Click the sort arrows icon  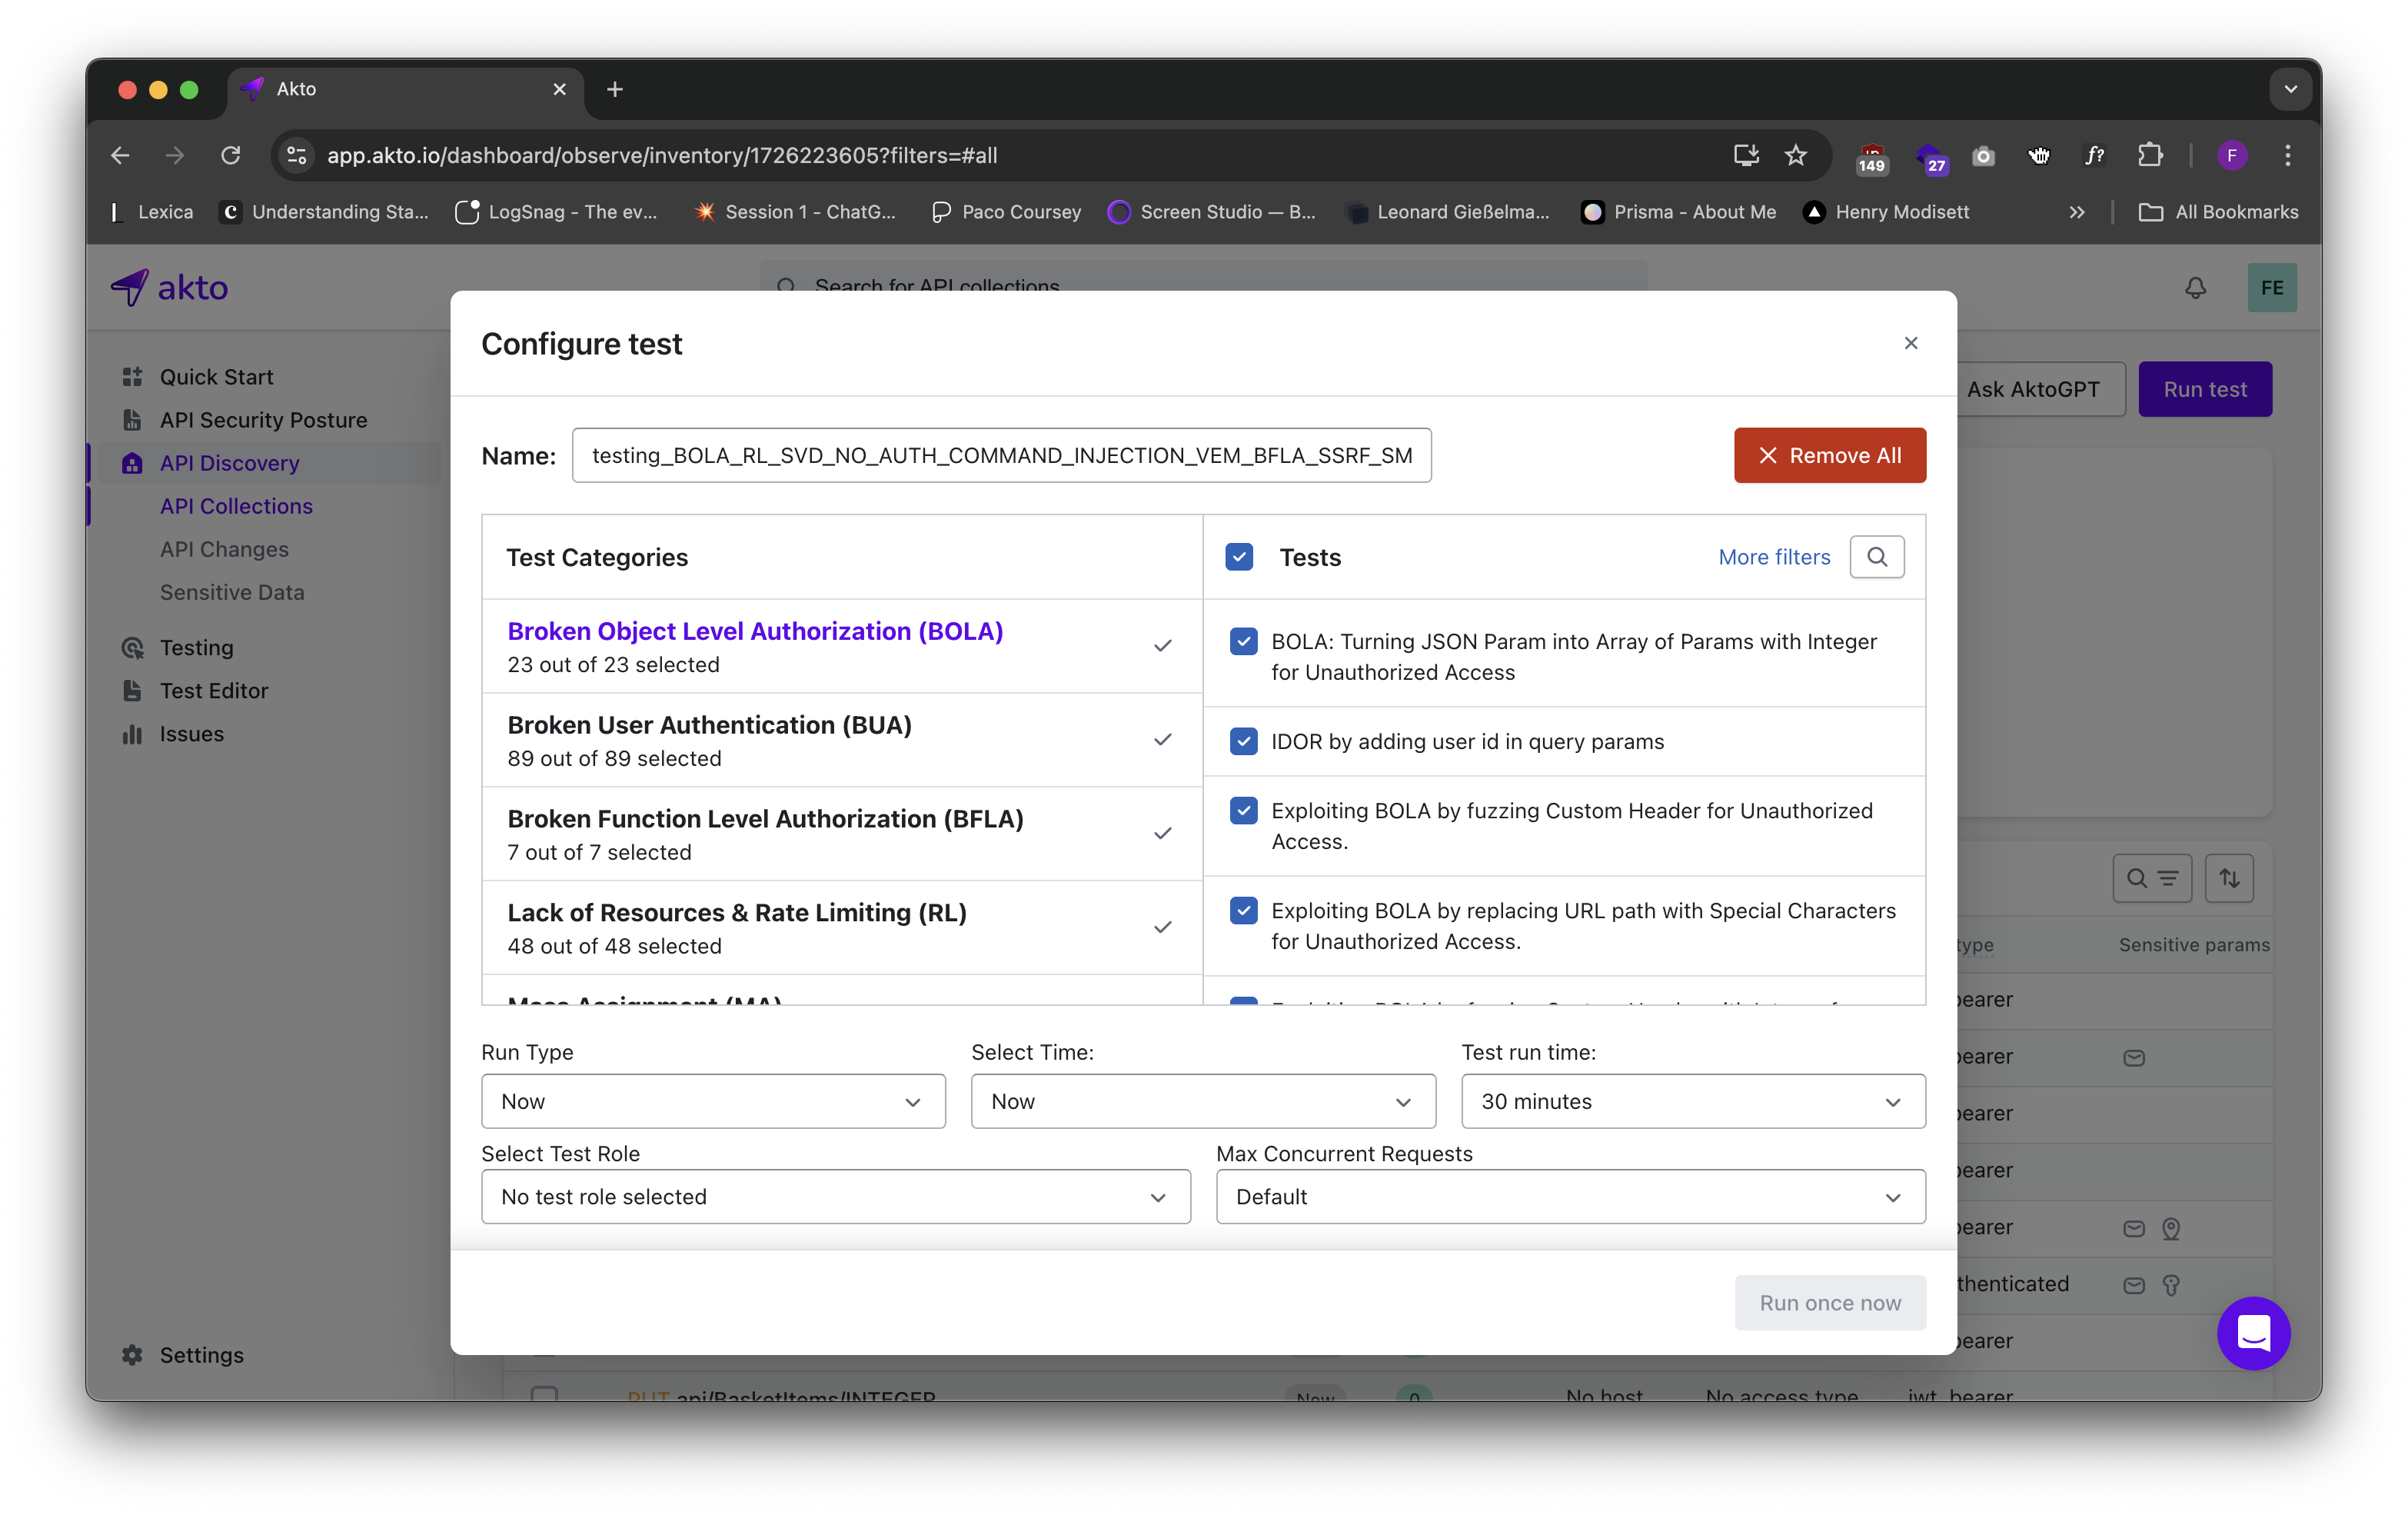point(2229,878)
